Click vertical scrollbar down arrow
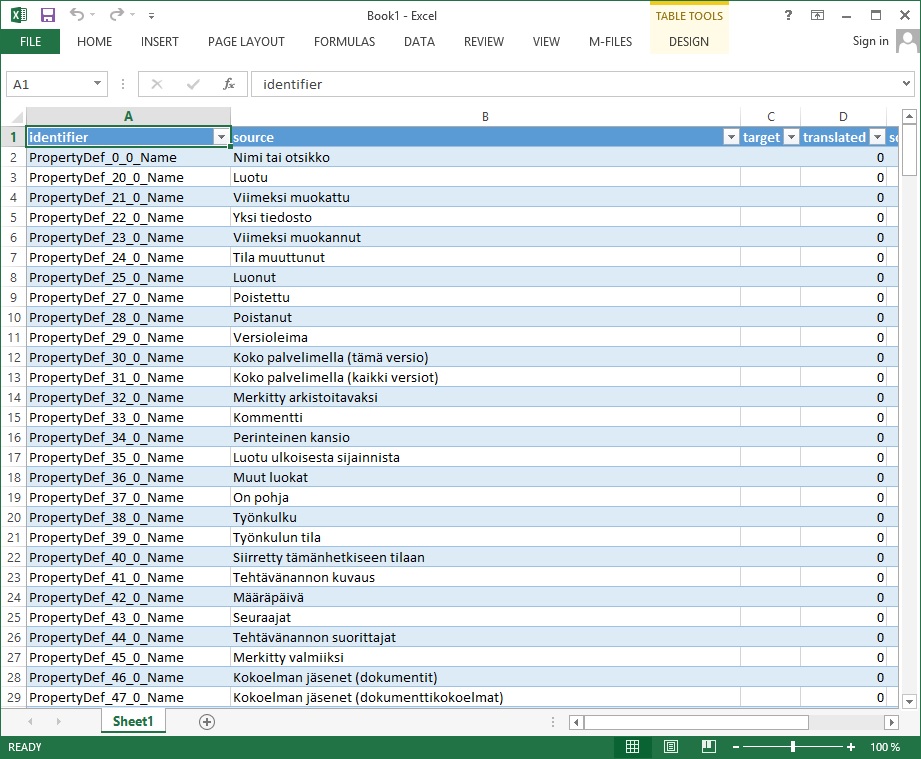The width and height of the screenshot is (921, 759). (909, 701)
